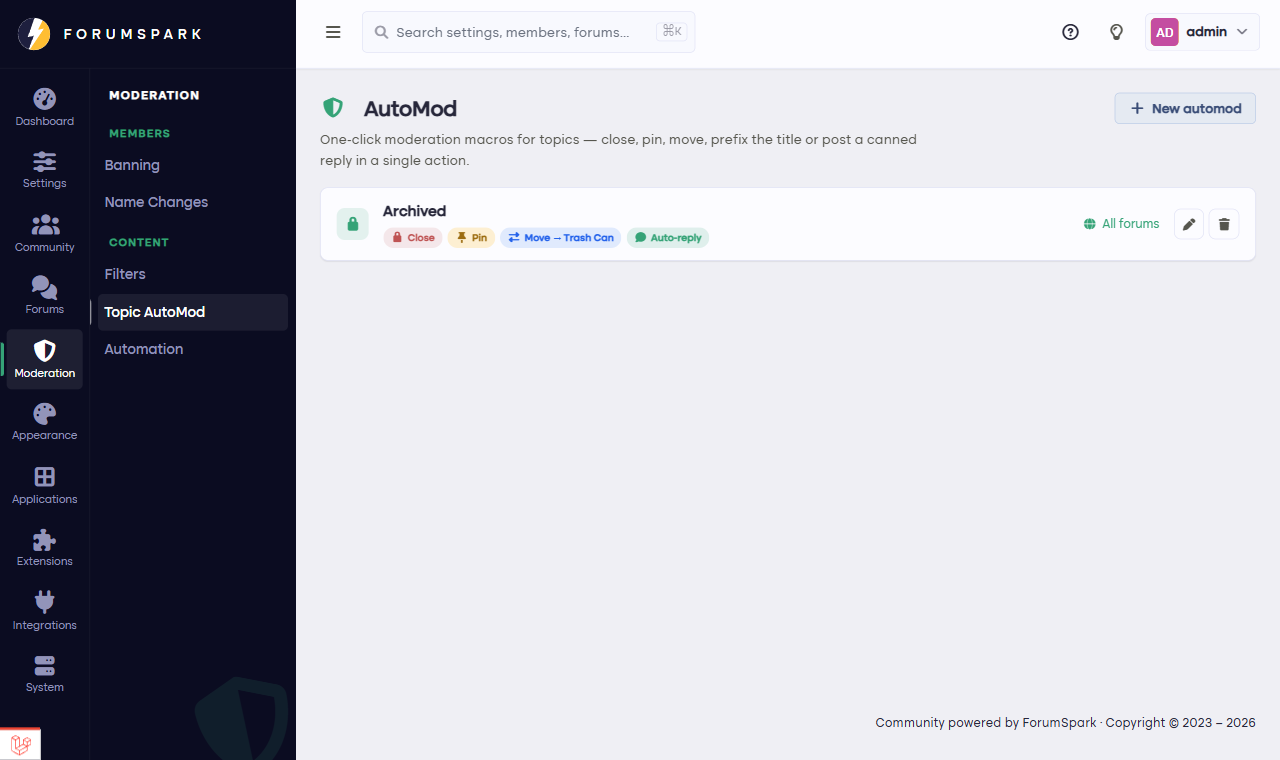
Task: Focus the search settings input field
Action: tap(528, 32)
